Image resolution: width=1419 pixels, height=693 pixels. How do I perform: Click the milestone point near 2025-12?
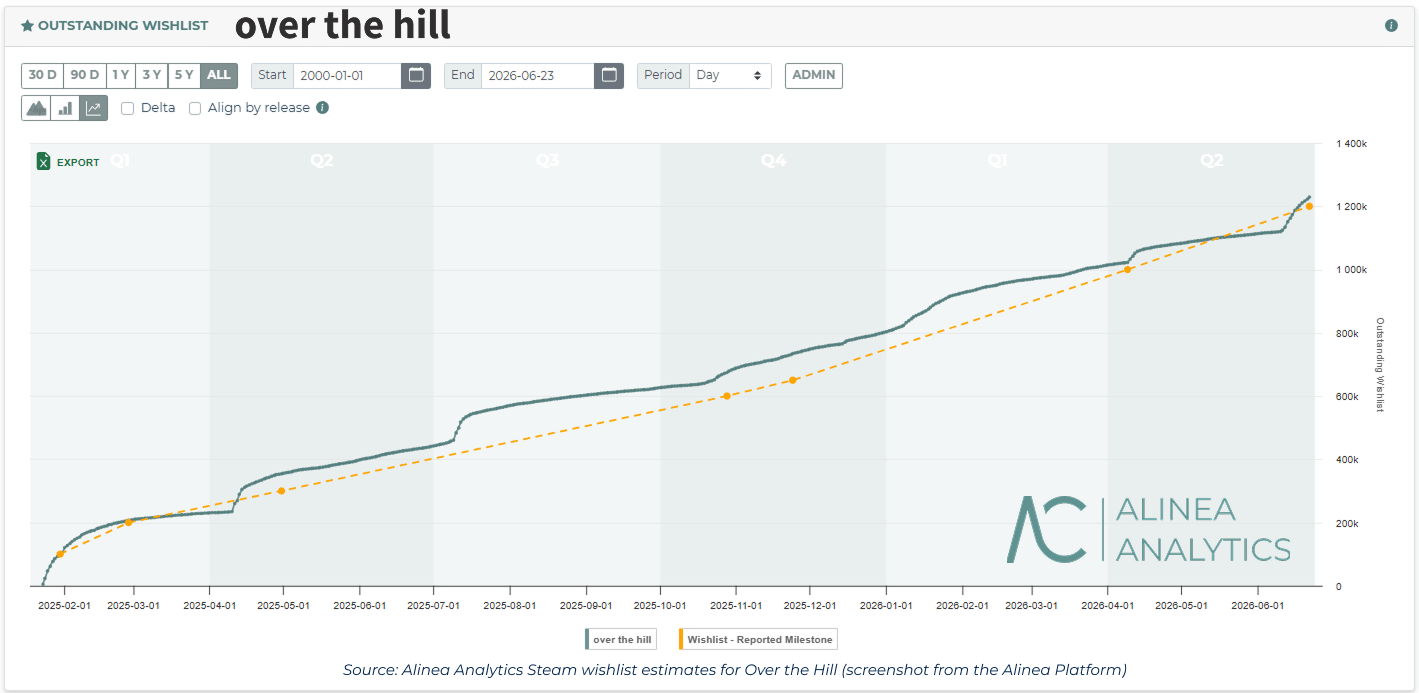(x=792, y=380)
